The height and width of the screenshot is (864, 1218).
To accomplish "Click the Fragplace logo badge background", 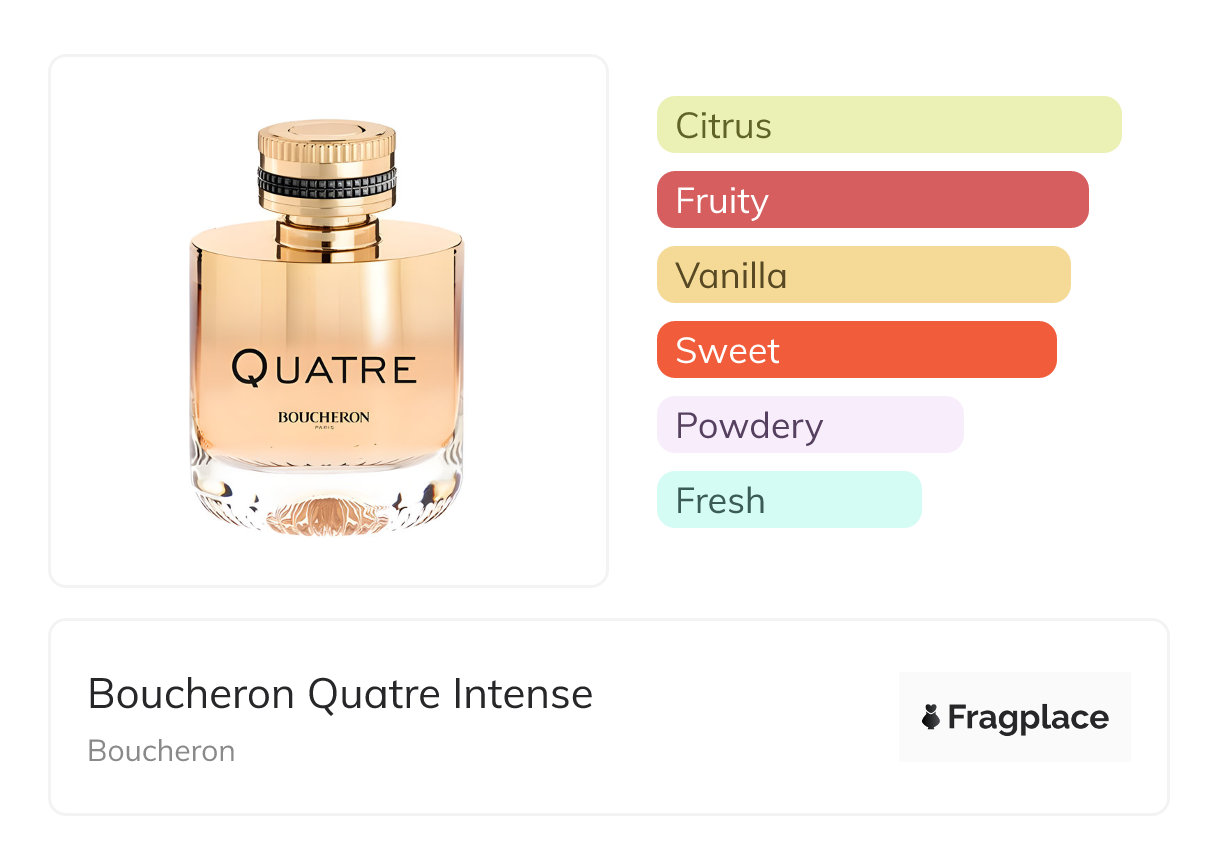I will tap(1015, 685).
